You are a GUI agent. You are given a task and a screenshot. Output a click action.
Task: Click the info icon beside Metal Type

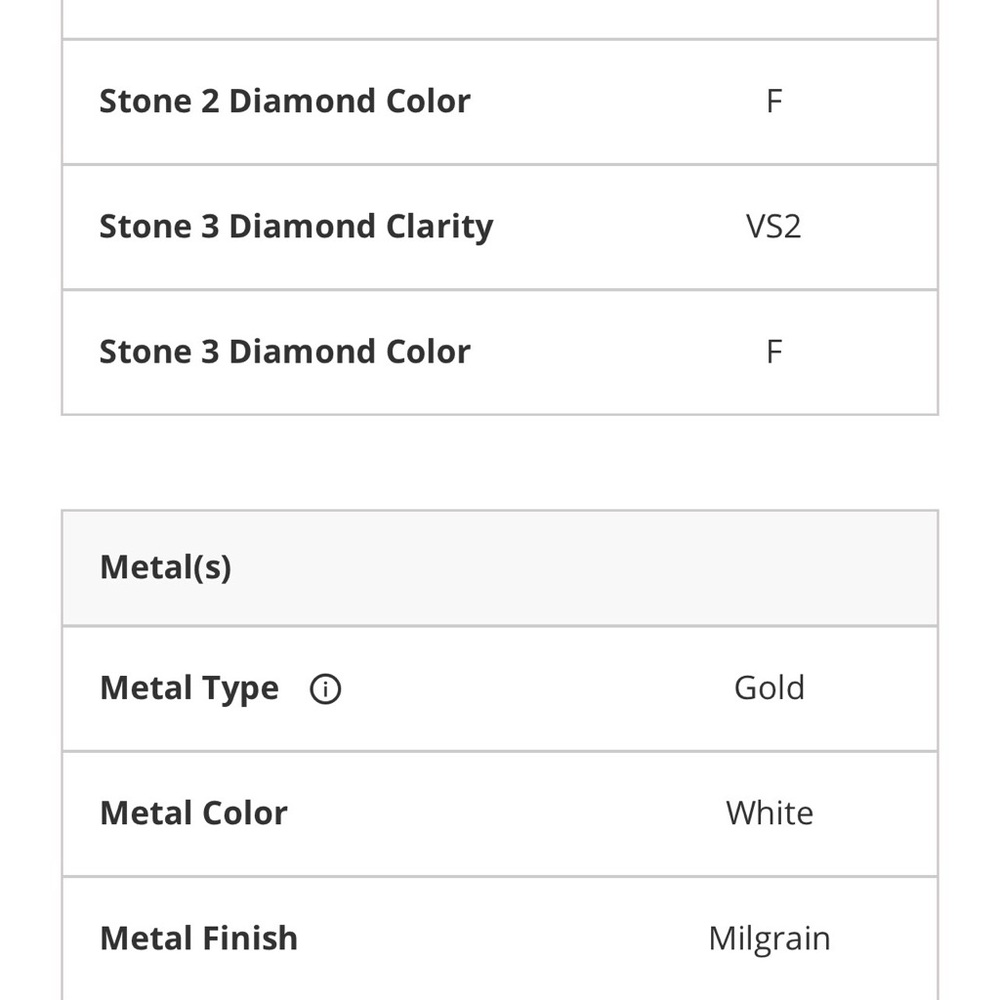[x=325, y=689]
